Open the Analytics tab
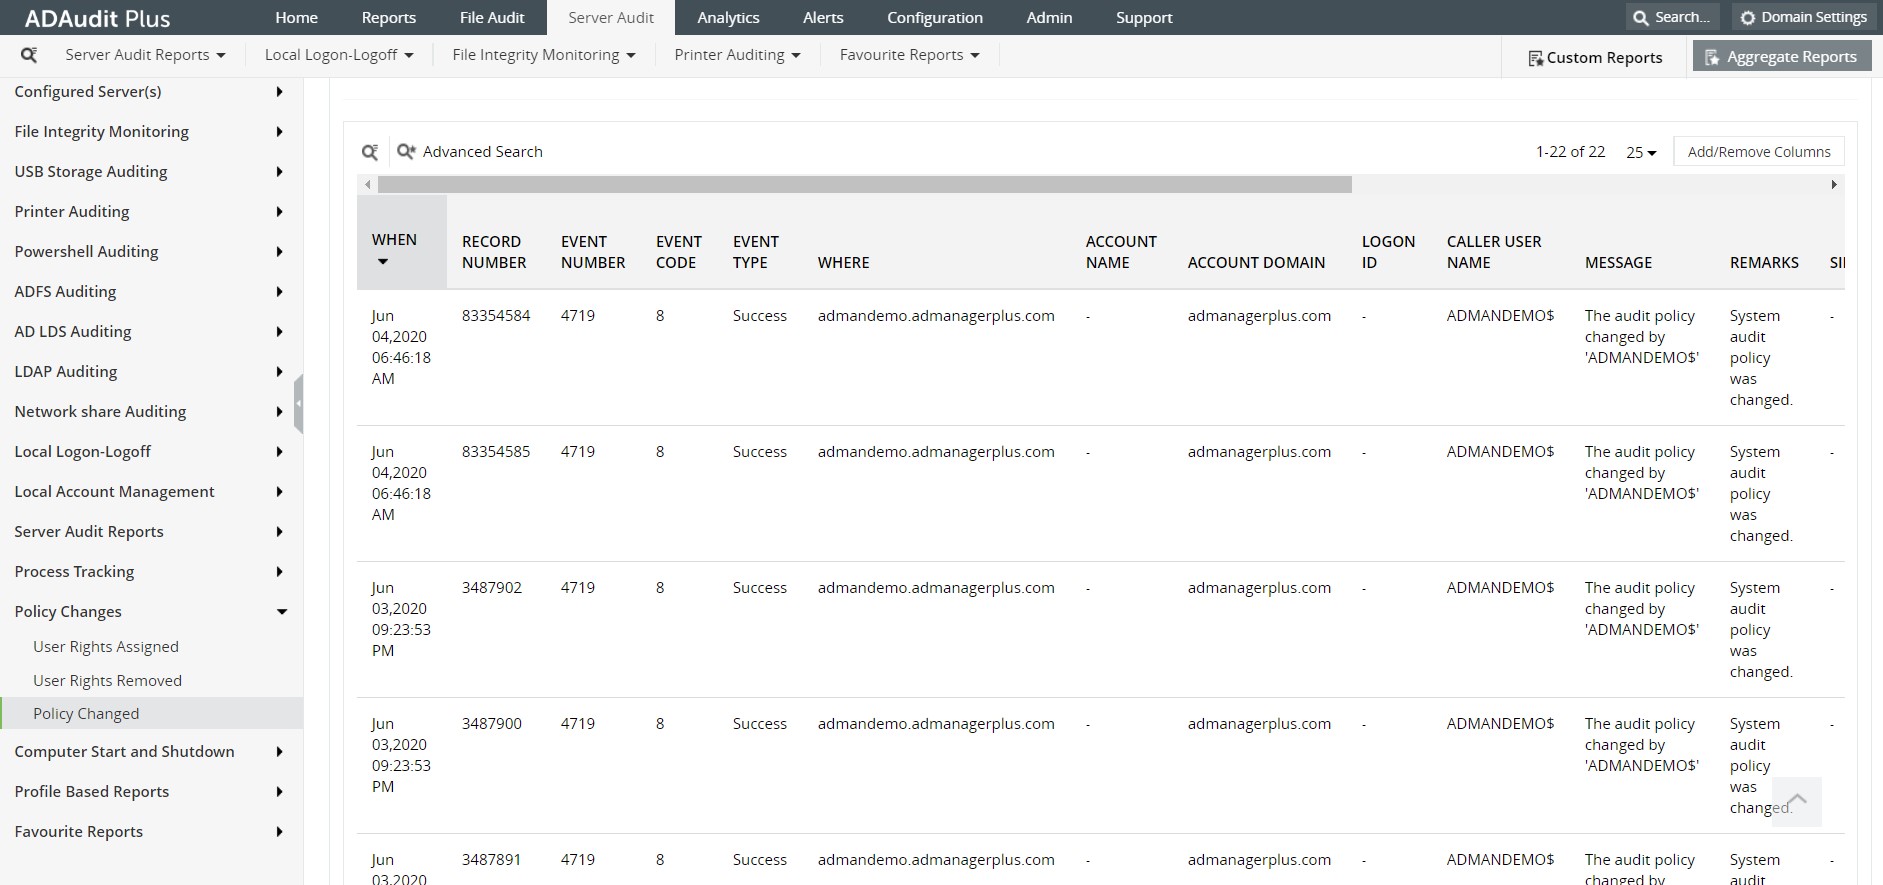 (728, 17)
